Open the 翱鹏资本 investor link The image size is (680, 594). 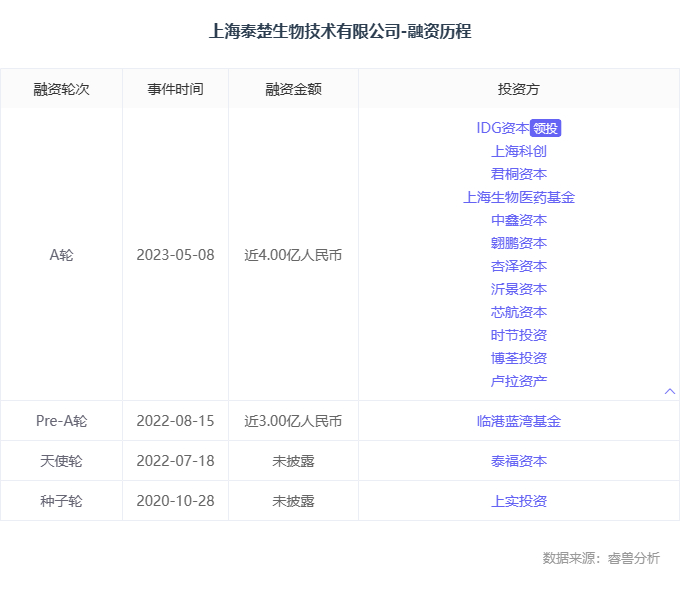[x=519, y=243]
